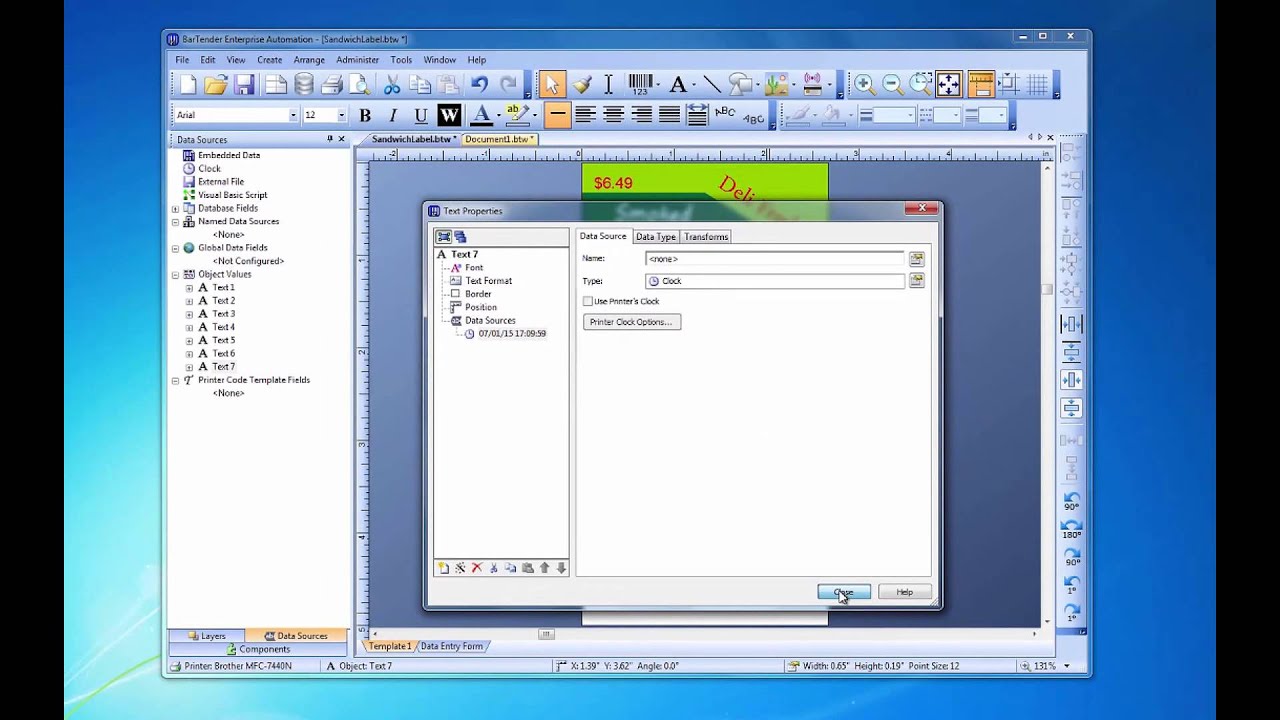
Task: Apply Underline formatting button
Action: (x=421, y=115)
